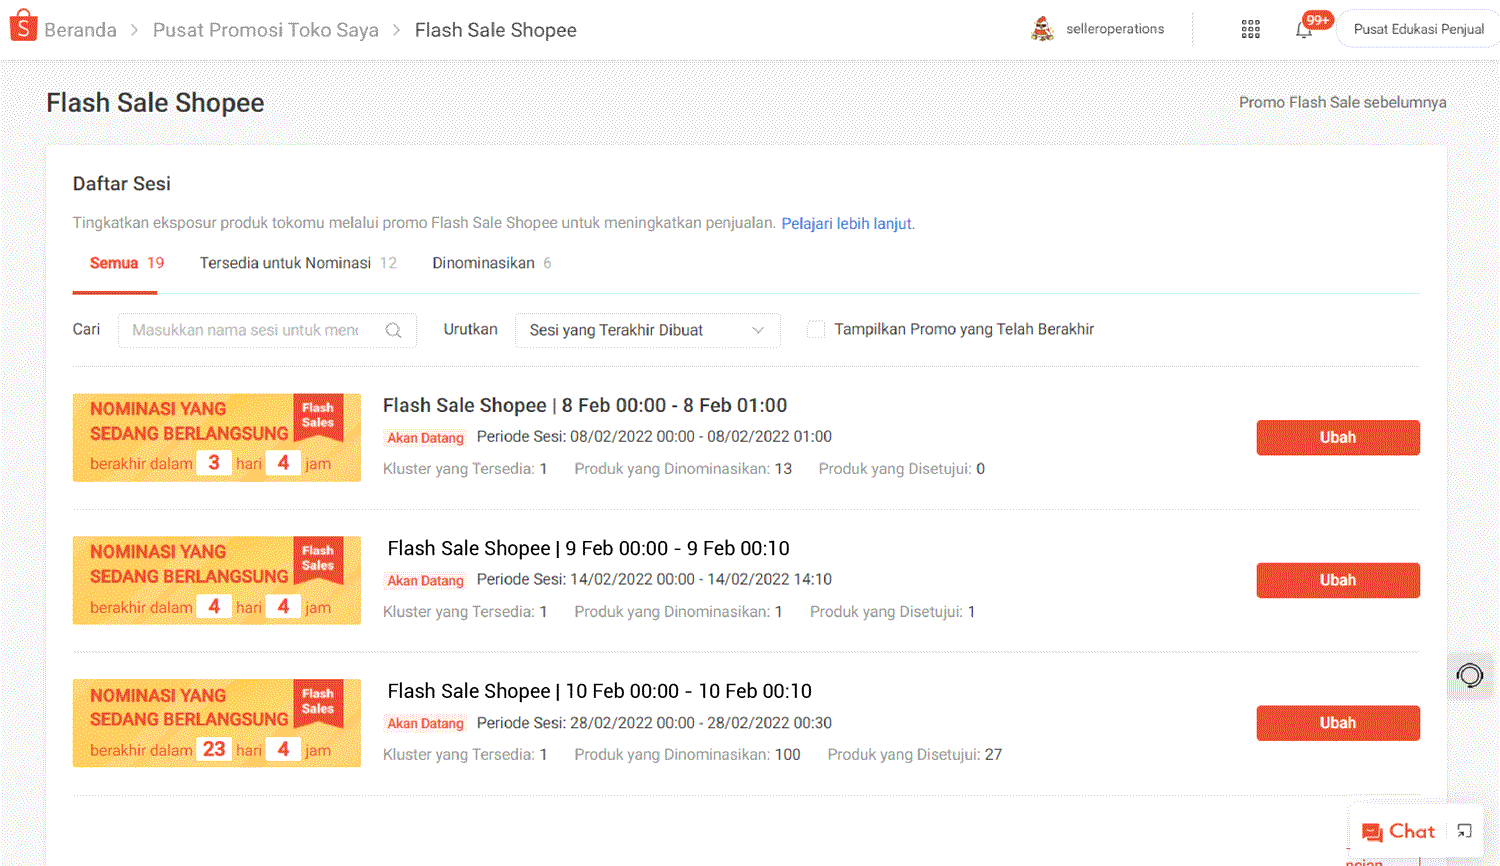Expand the chat panel arrow icon
This screenshot has height=866, width=1500.
1464,831
